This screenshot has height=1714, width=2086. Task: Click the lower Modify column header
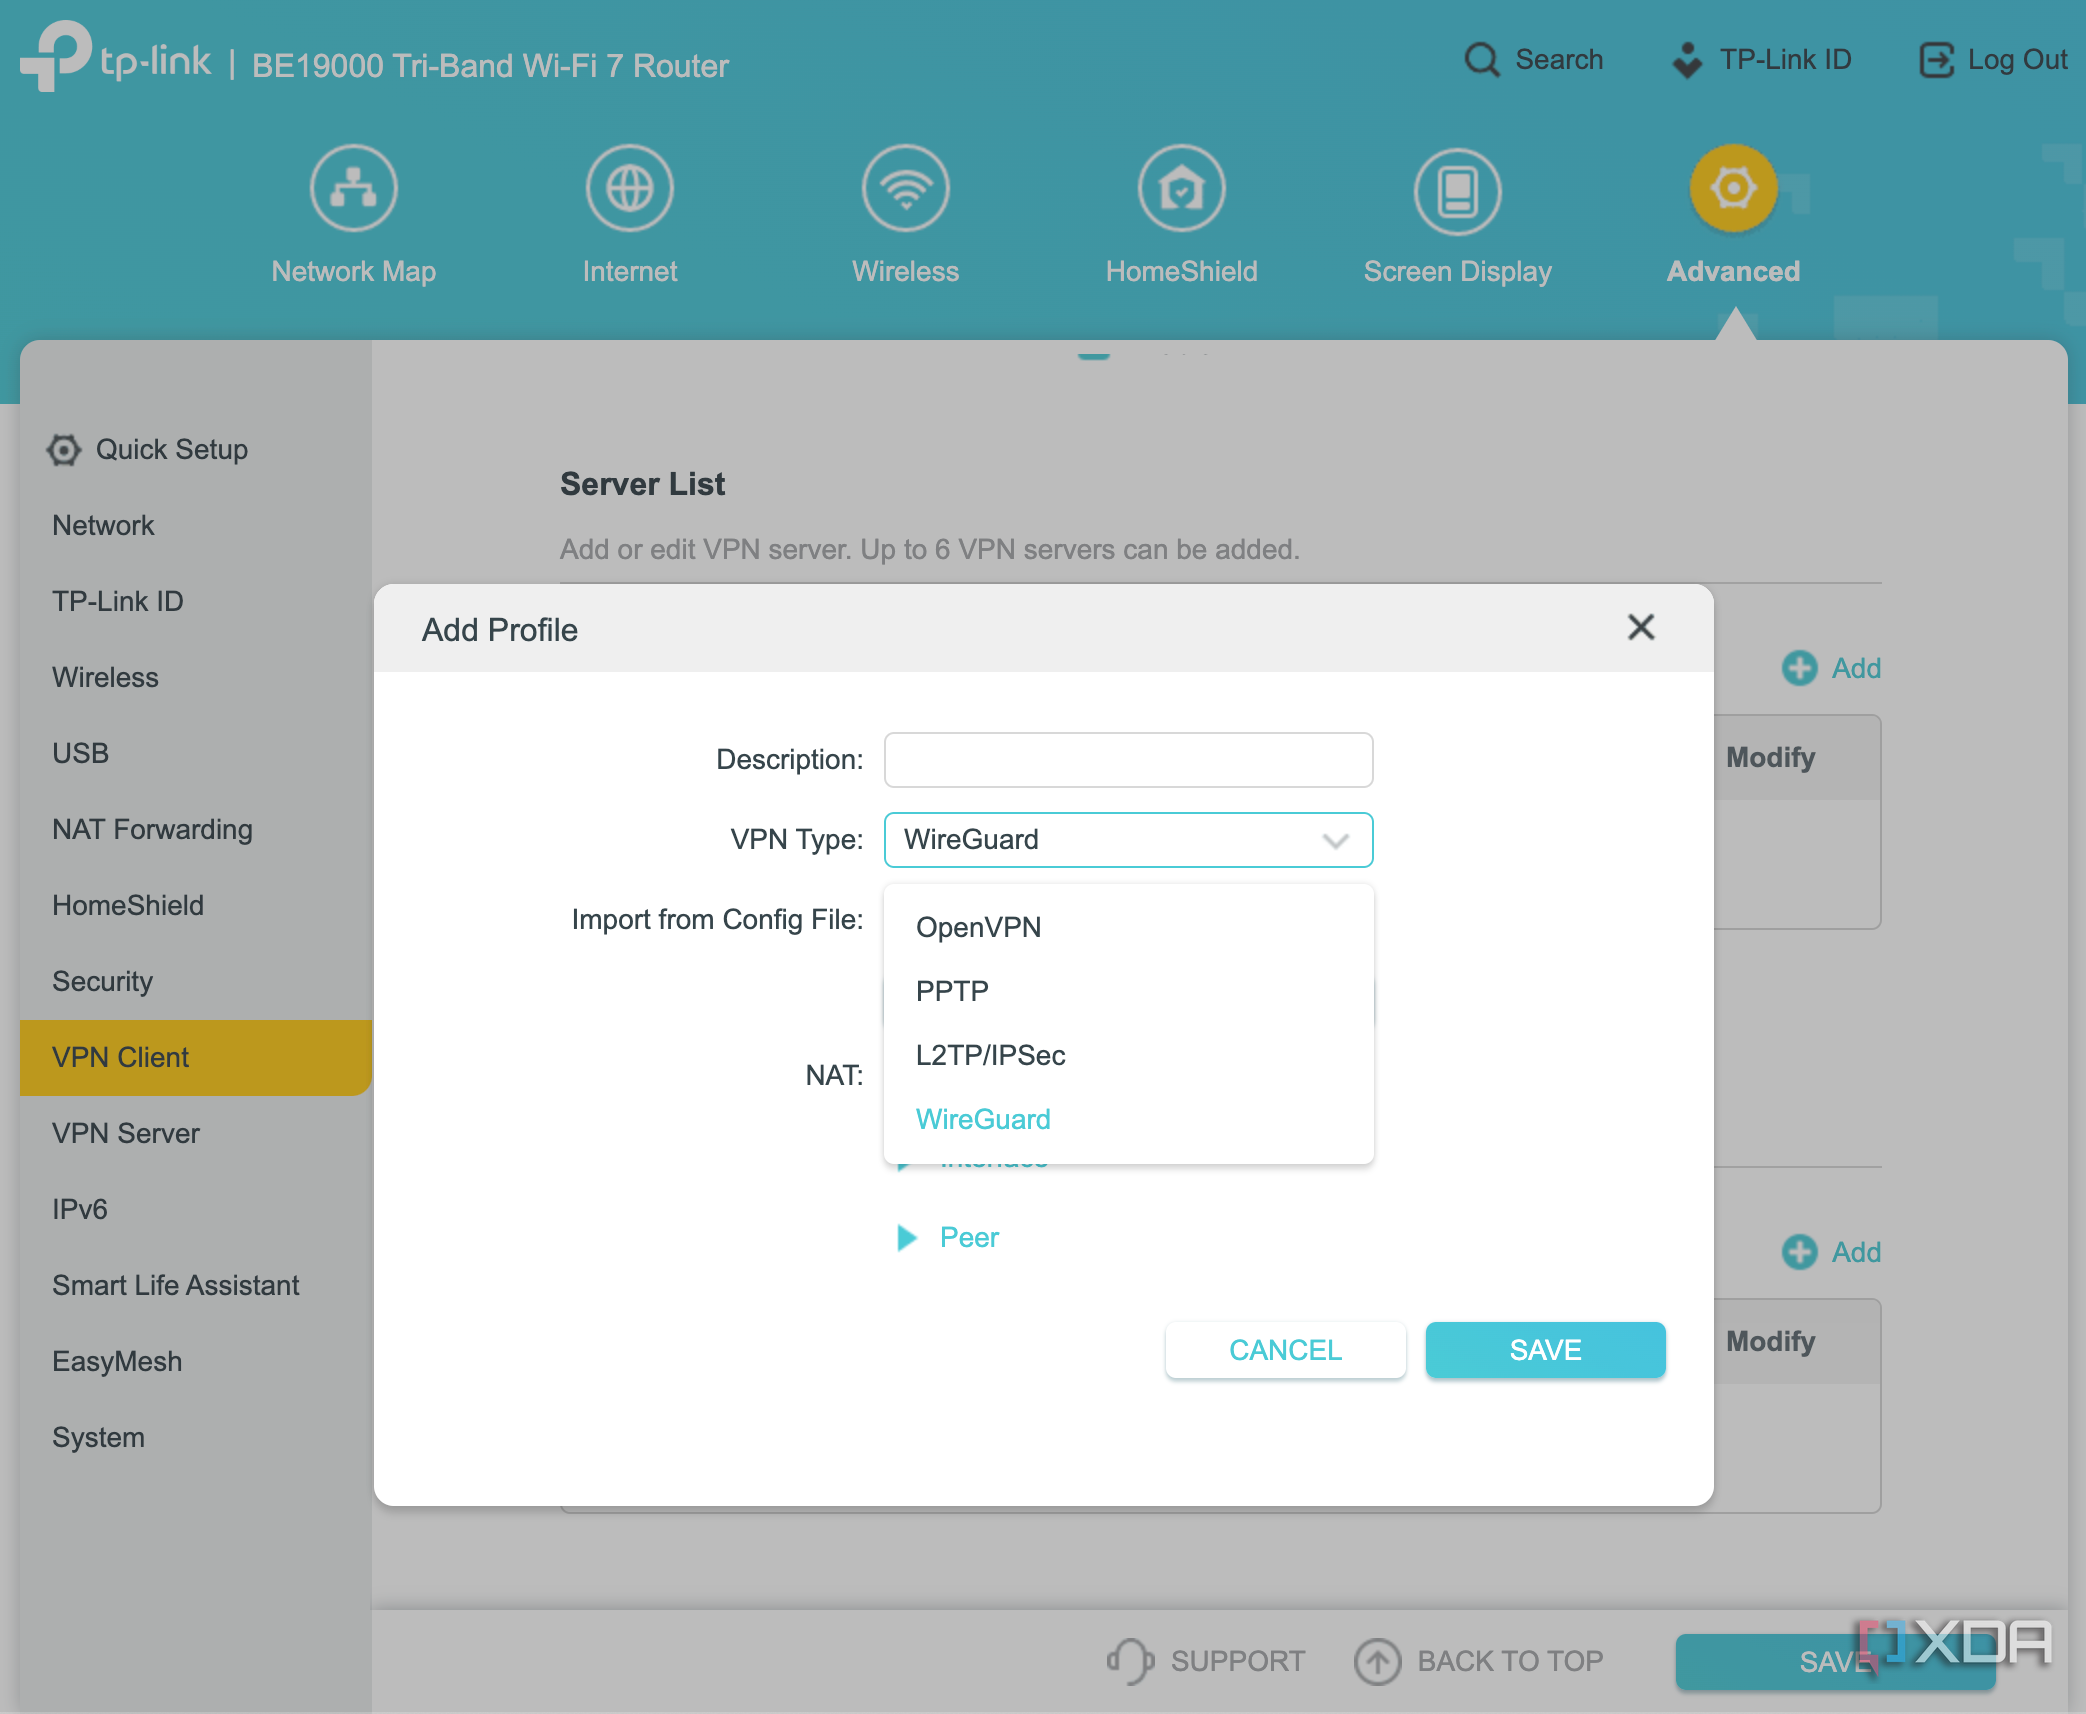click(1771, 1342)
